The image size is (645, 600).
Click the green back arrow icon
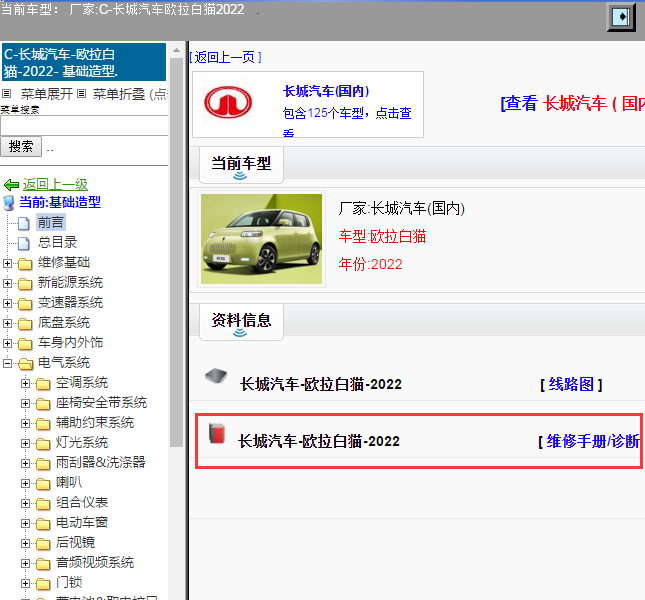pos(11,185)
